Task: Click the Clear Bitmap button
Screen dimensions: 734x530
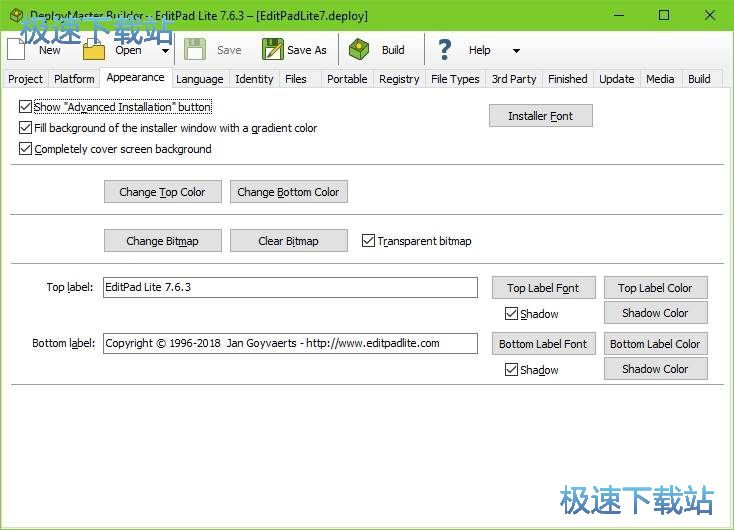Action: [288, 241]
